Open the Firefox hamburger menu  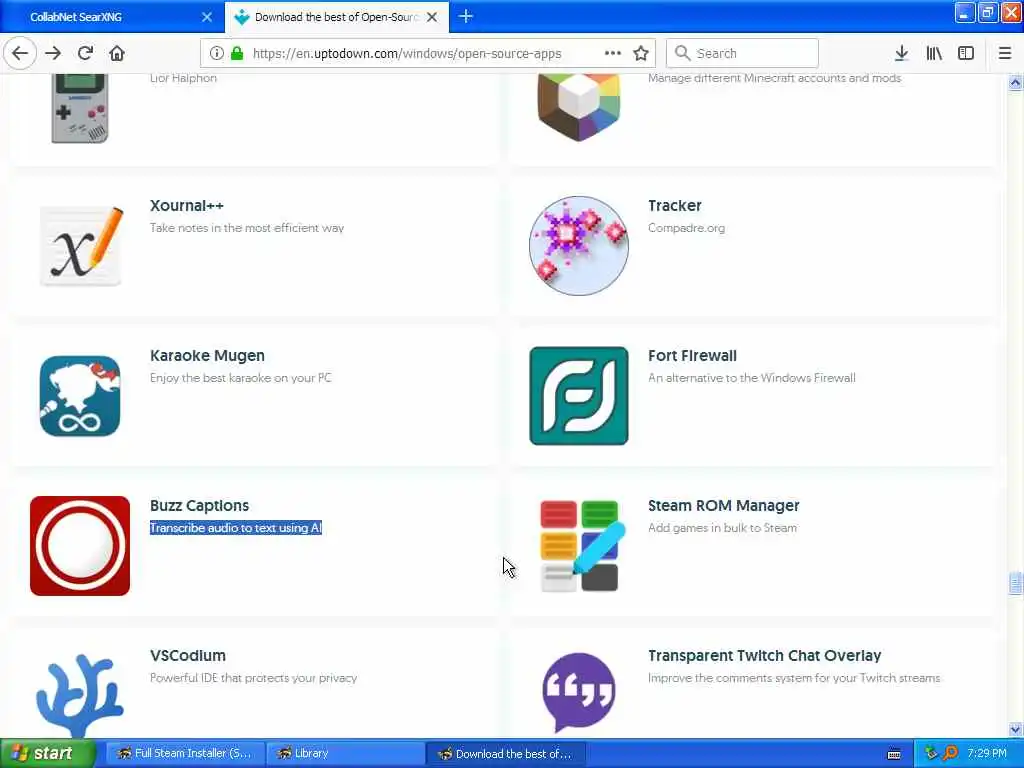pos(1005,54)
